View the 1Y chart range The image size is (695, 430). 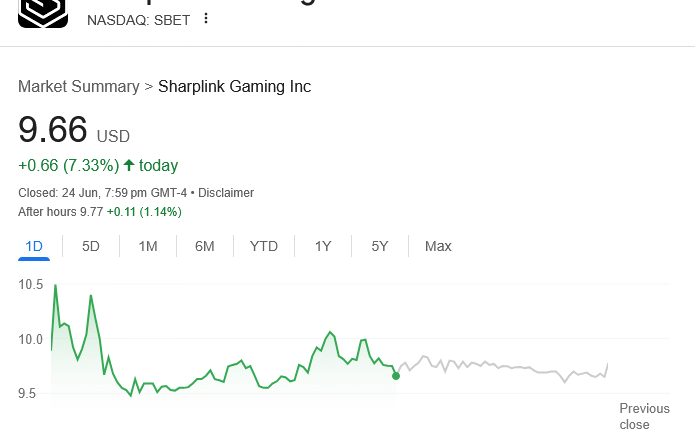[x=323, y=246]
